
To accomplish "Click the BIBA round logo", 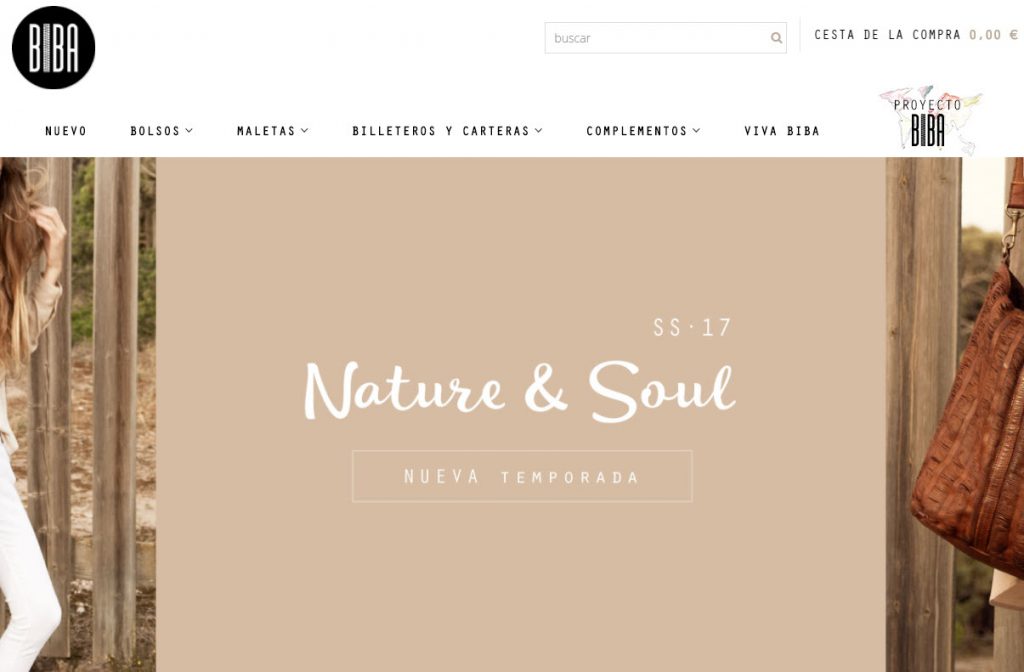I will [x=54, y=48].
